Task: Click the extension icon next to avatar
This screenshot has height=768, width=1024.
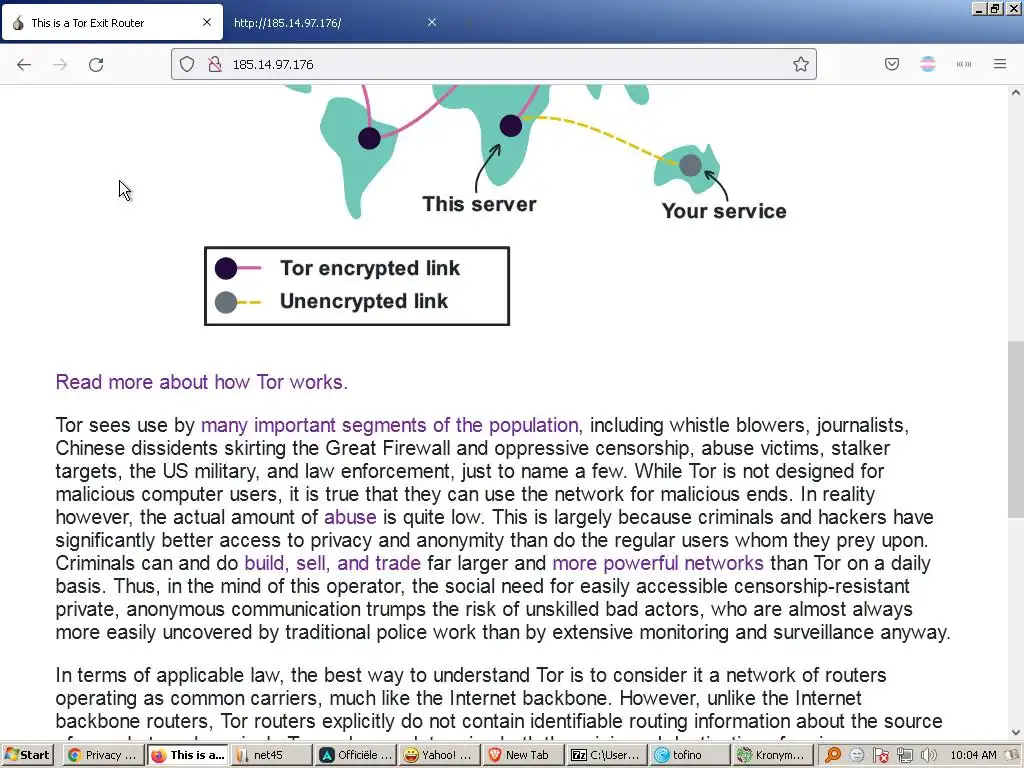Action: click(963, 64)
